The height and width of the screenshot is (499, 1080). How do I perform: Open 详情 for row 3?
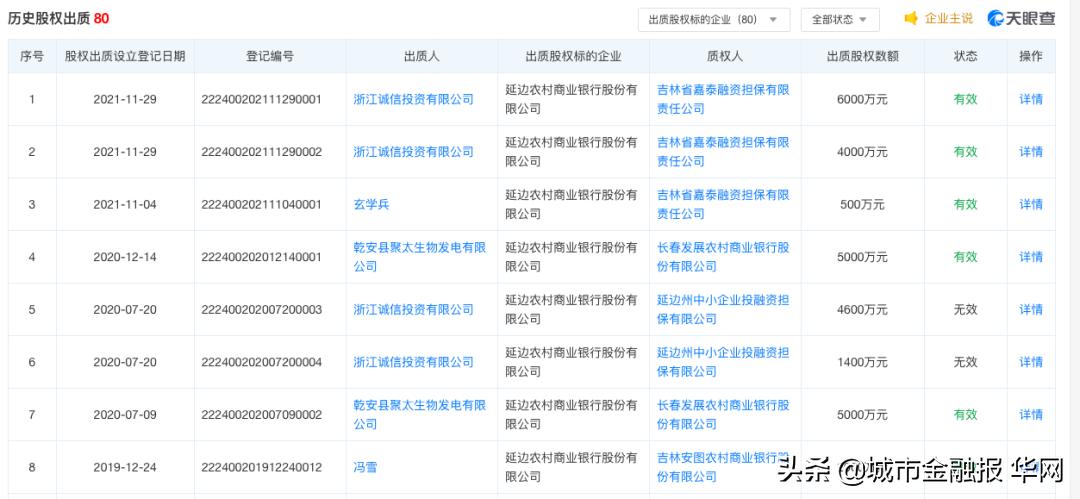1031,204
